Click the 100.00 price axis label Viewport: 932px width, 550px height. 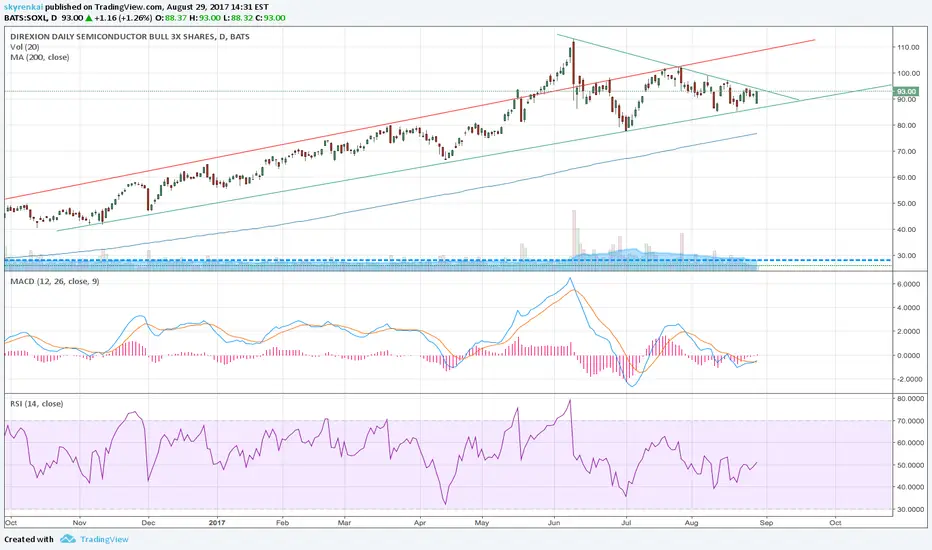coord(909,74)
